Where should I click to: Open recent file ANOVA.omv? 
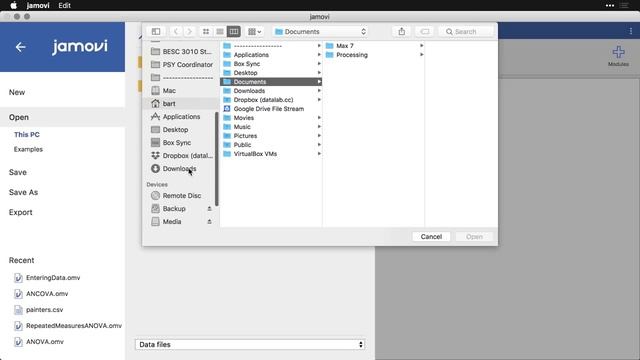tap(39, 342)
